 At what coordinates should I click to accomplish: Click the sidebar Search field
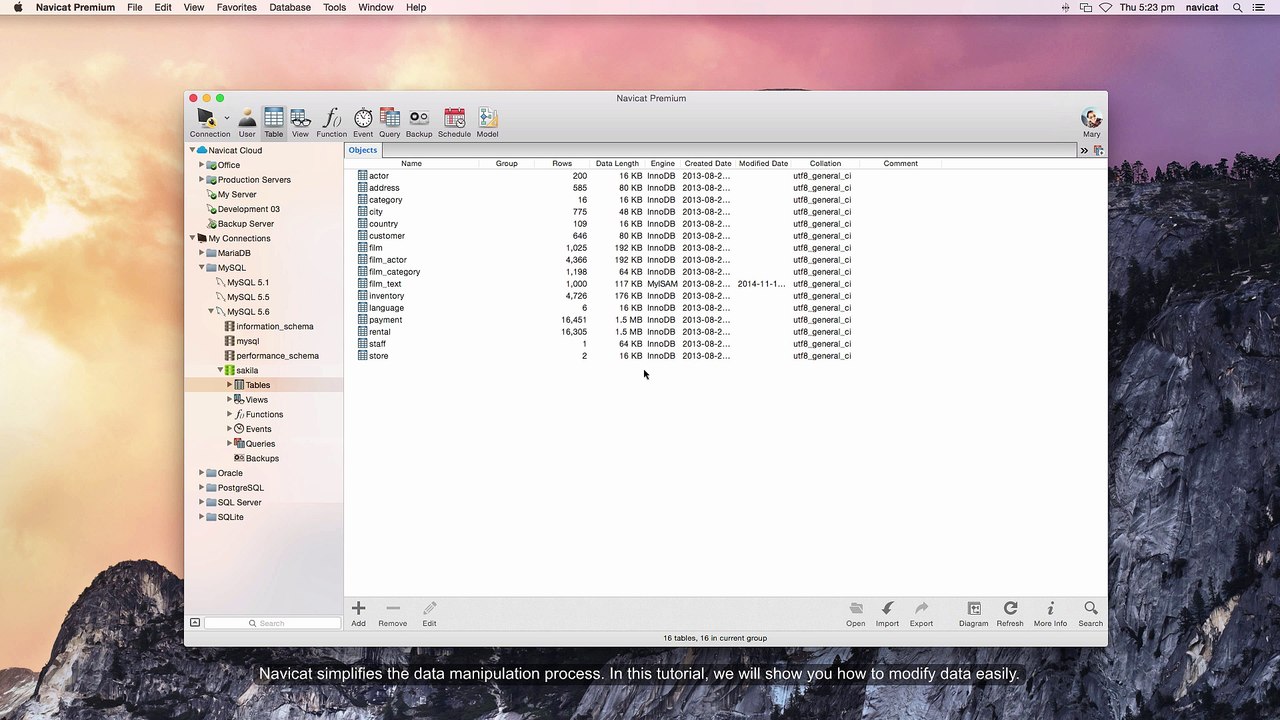tap(272, 623)
